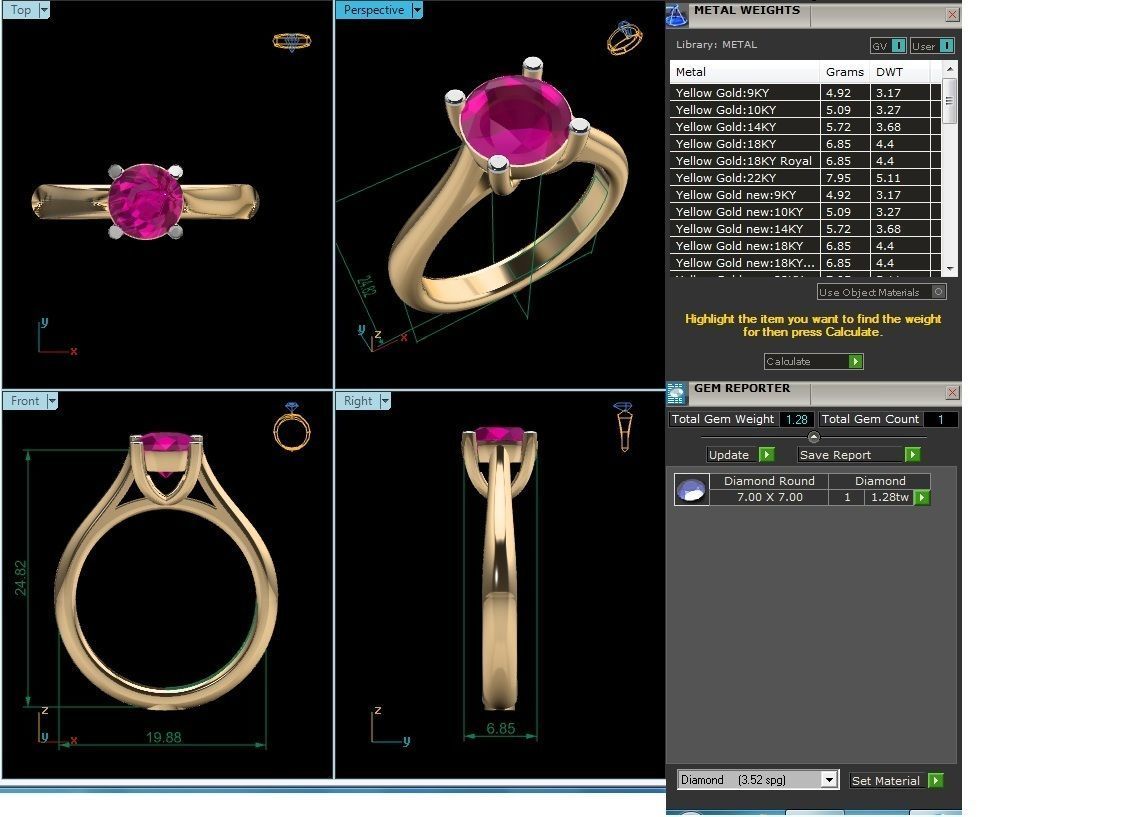Select the Front viewport label
The image size is (1121, 817).
[x=25, y=401]
